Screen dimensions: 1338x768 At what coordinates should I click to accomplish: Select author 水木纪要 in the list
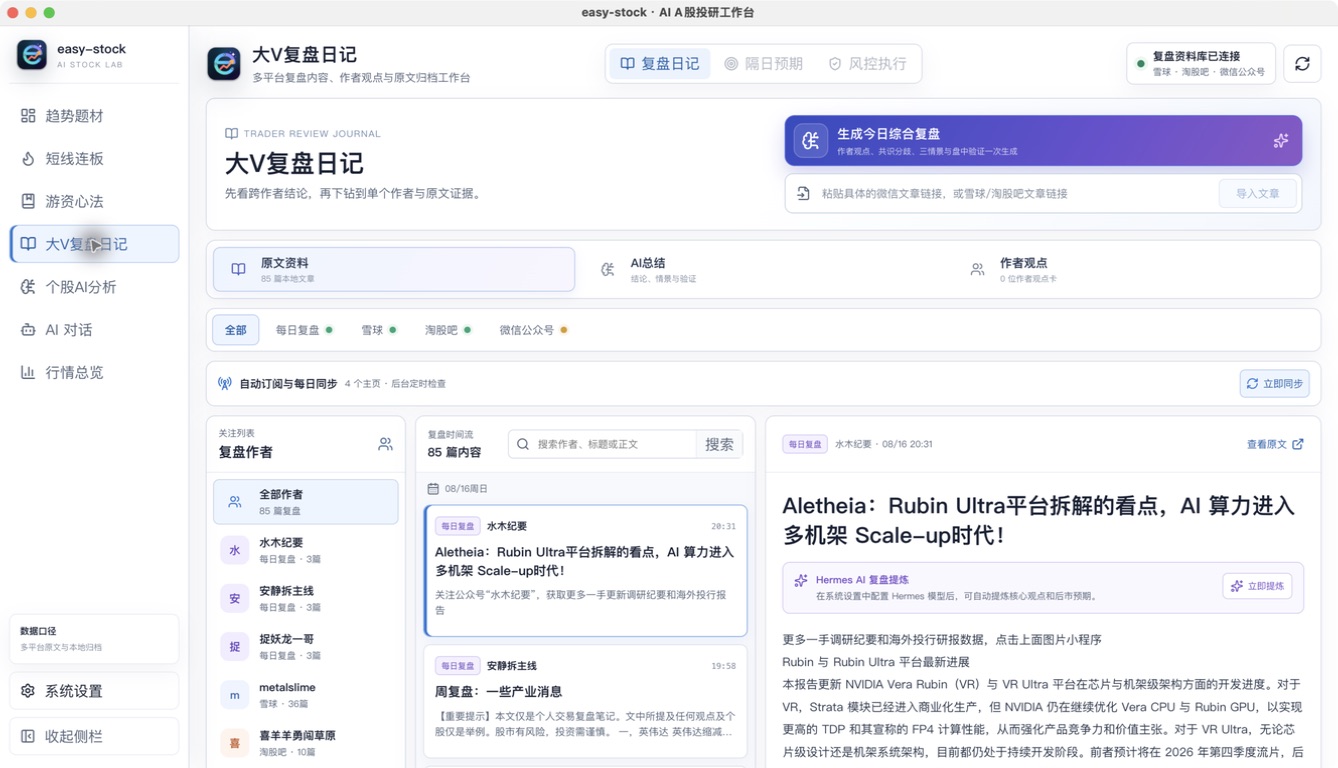[x=306, y=550]
